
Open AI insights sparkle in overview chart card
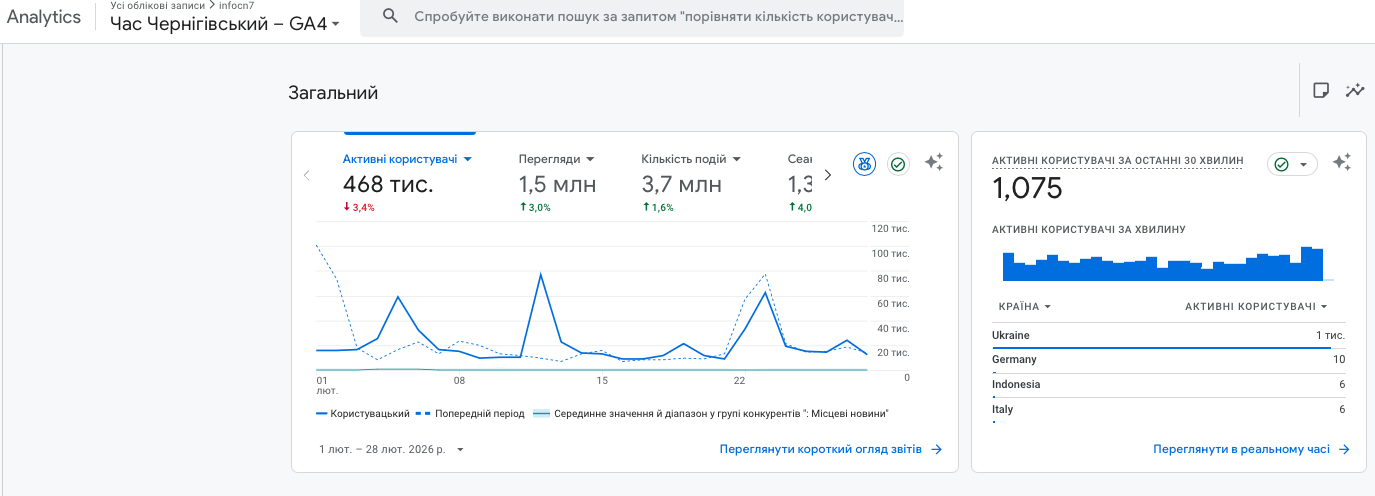point(934,163)
